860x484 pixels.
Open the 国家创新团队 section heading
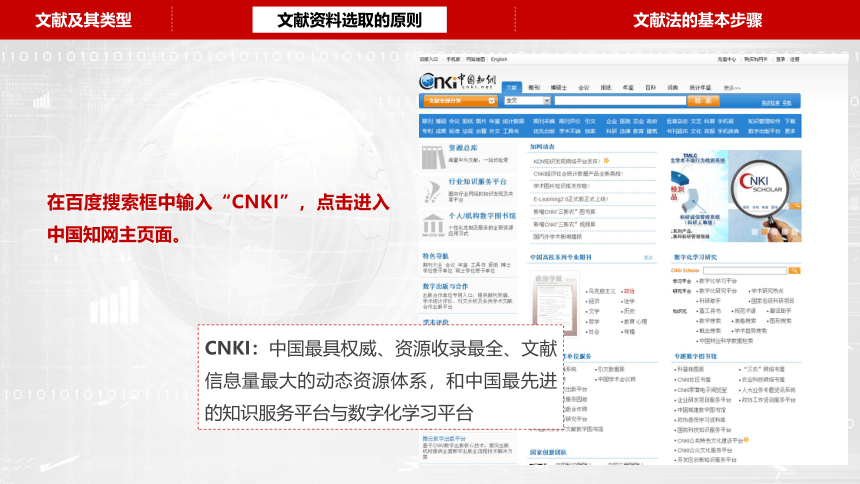548,453
